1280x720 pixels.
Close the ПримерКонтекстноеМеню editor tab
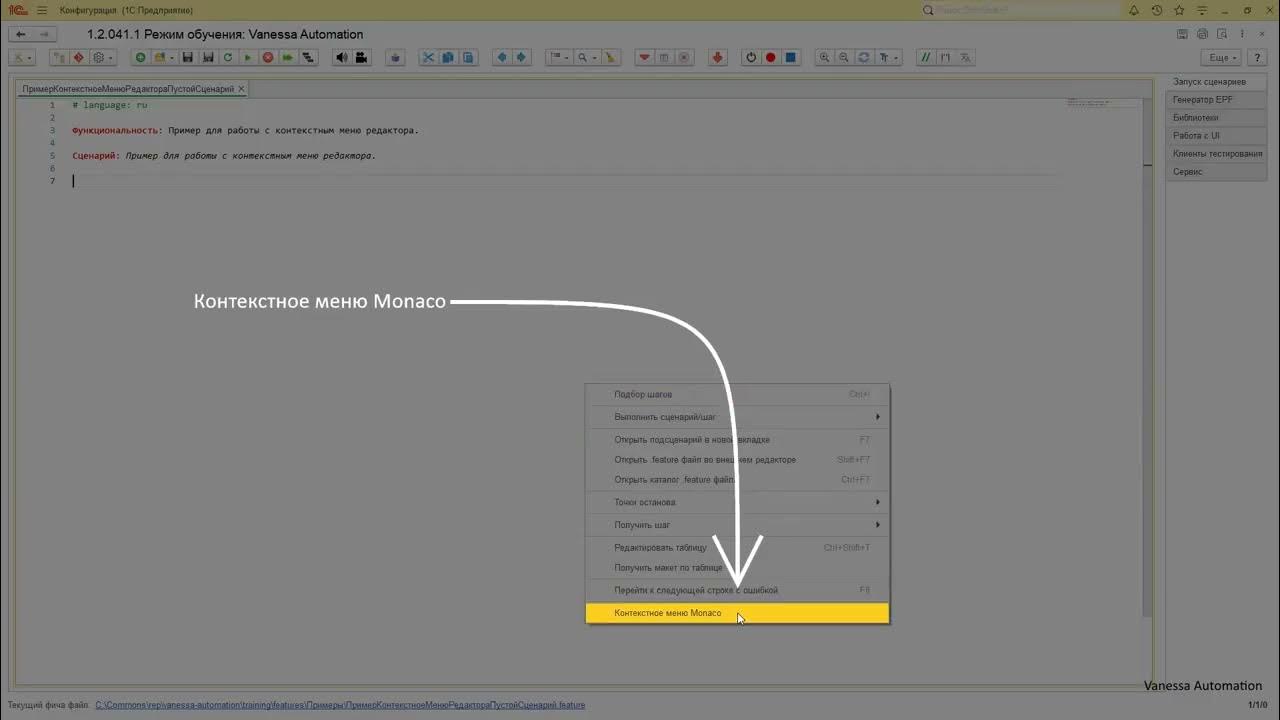pyautogui.click(x=241, y=89)
